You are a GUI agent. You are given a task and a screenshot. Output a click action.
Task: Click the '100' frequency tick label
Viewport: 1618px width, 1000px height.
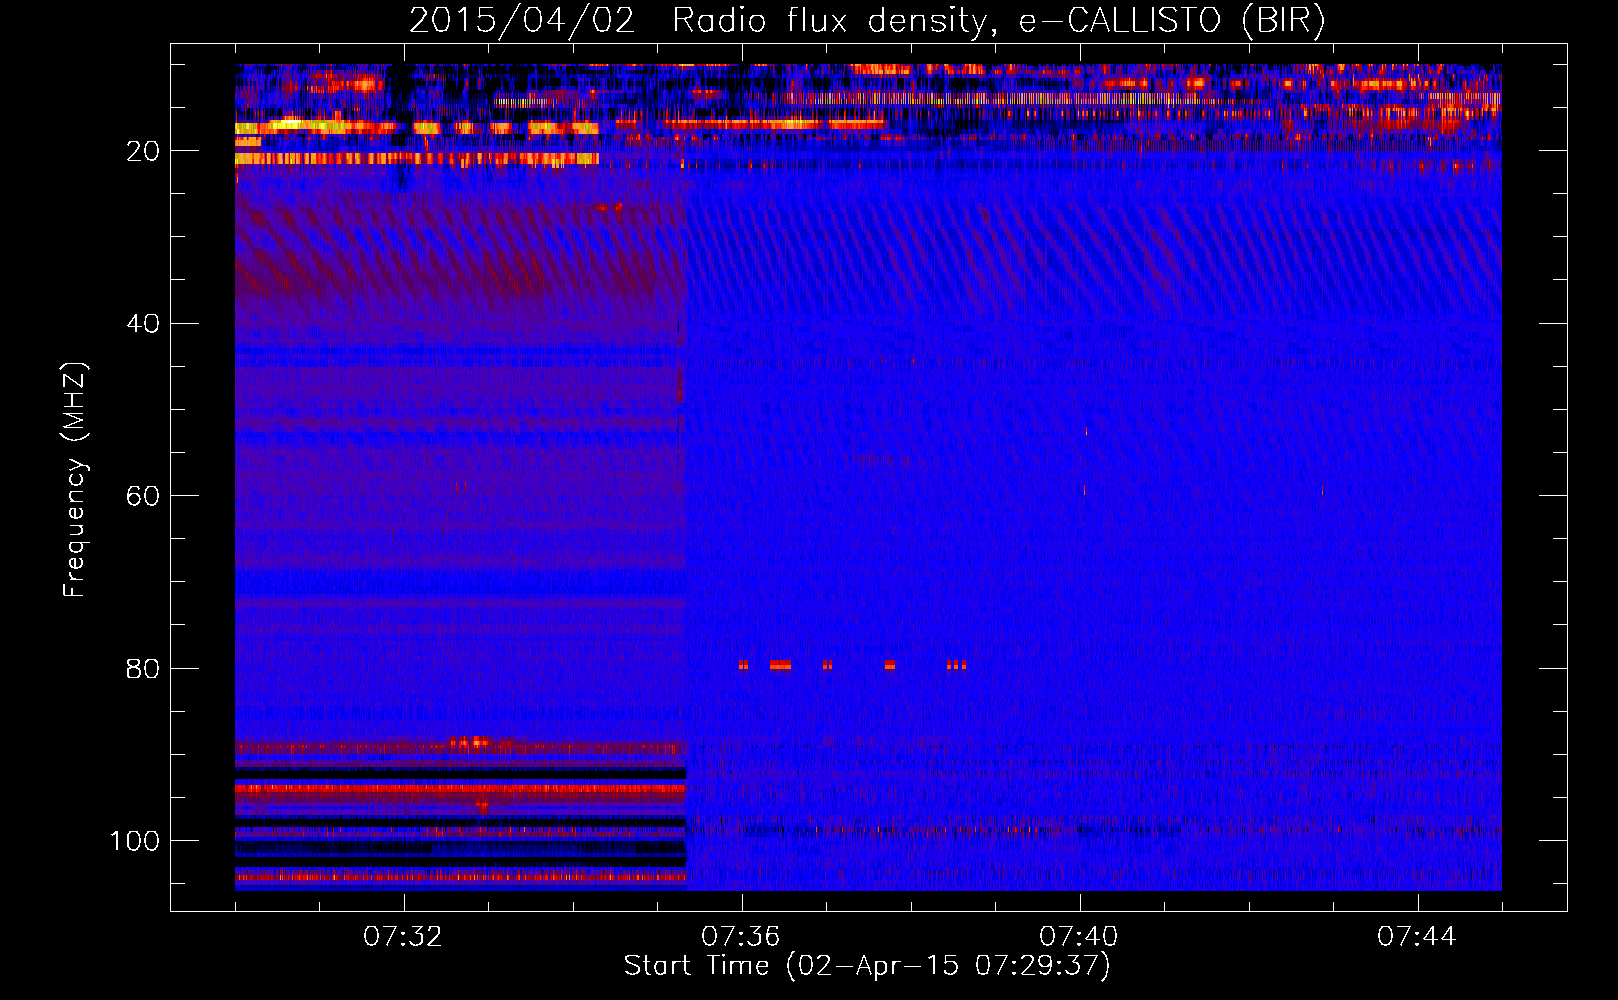(x=135, y=841)
